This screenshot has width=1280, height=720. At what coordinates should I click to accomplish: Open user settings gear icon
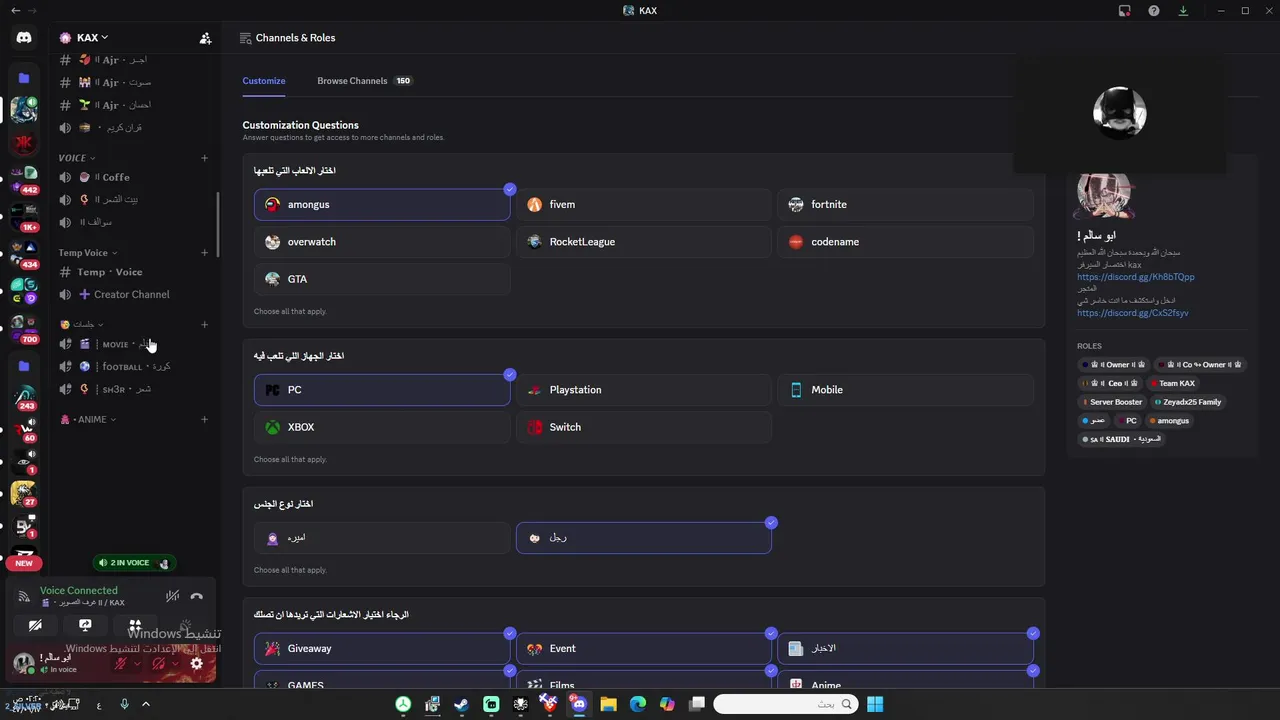point(197,663)
